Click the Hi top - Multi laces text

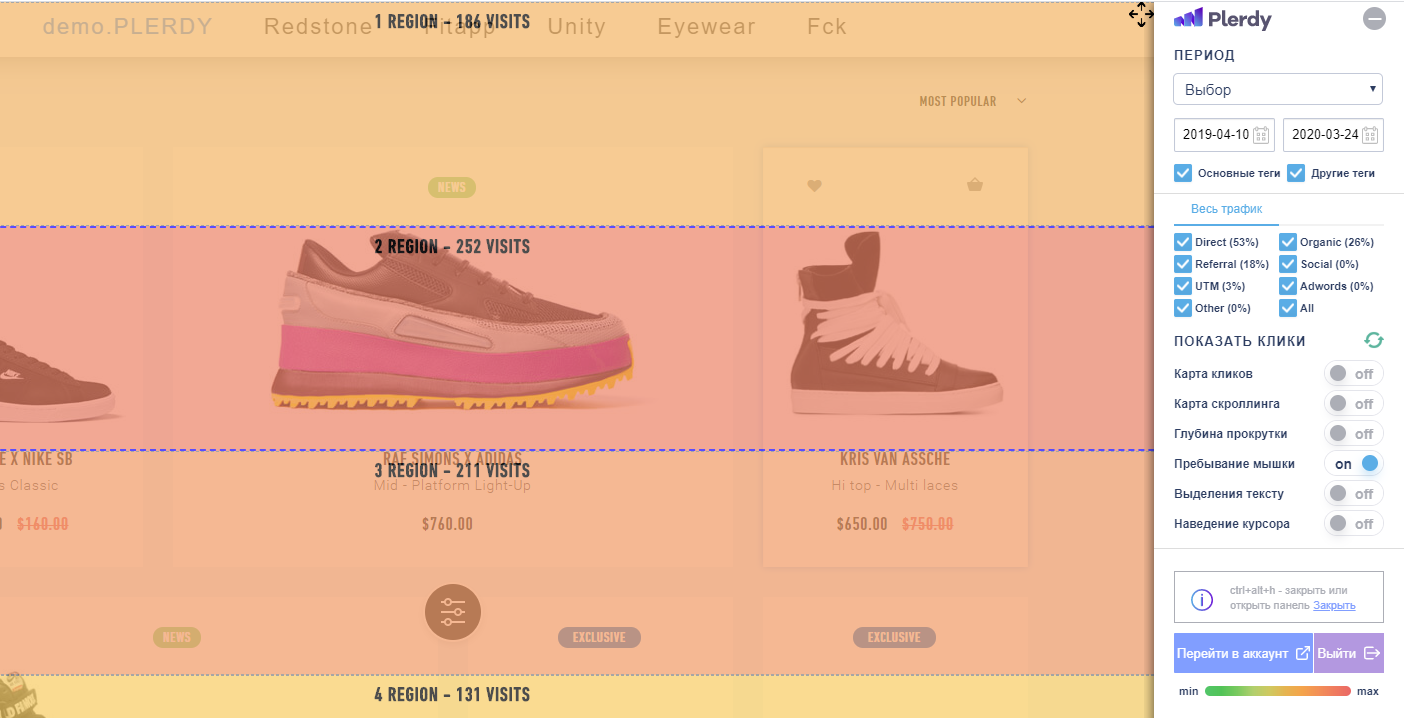pyautogui.click(x=894, y=485)
